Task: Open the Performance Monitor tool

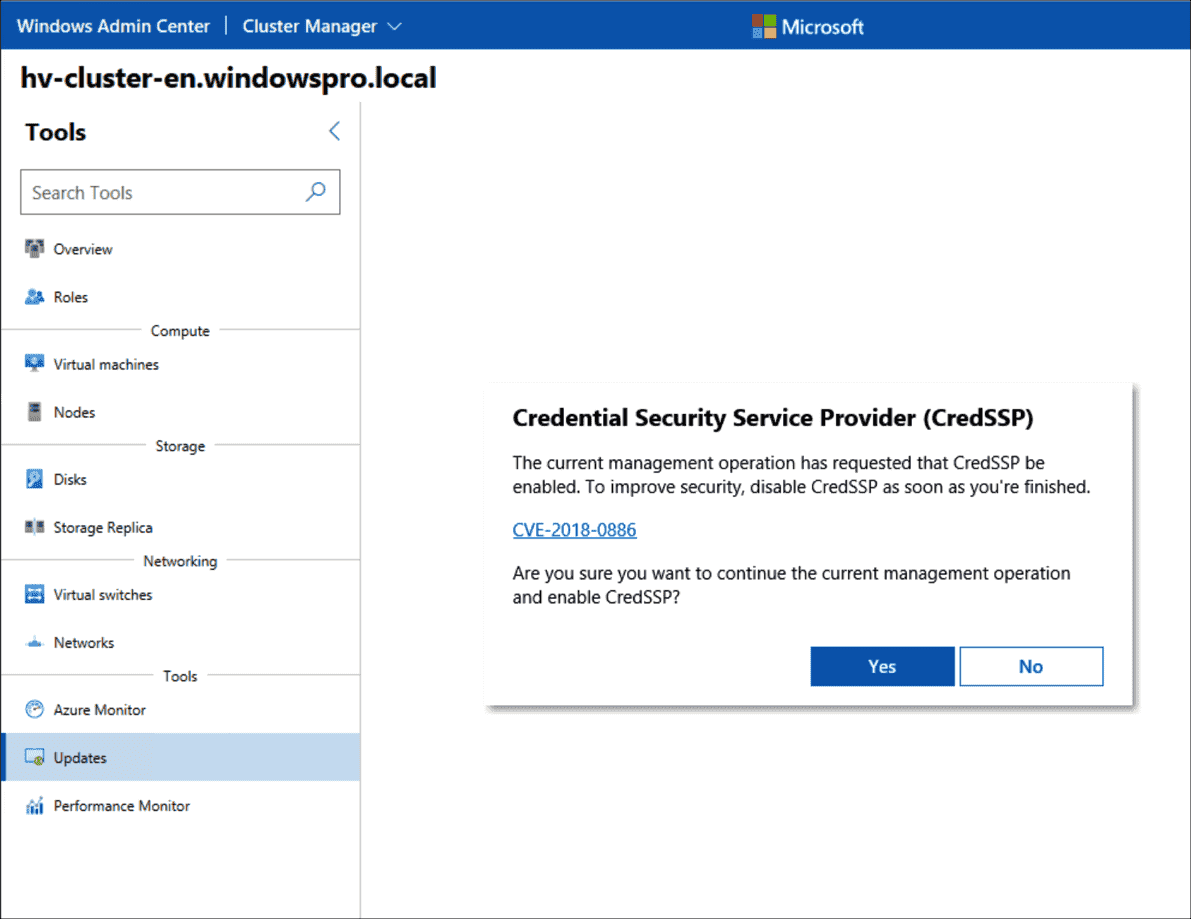Action: pyautogui.click(x=118, y=805)
